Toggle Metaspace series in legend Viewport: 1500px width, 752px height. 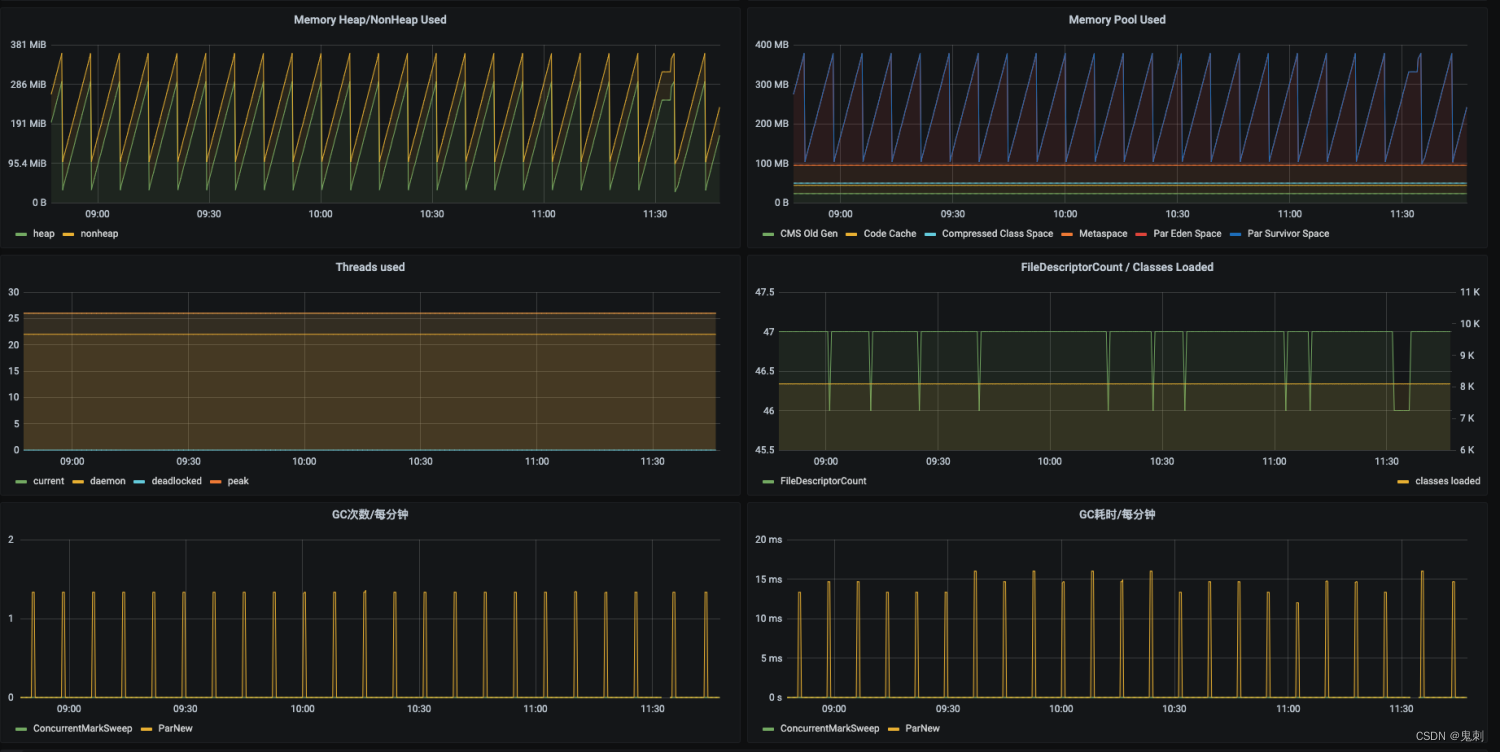1103,234
